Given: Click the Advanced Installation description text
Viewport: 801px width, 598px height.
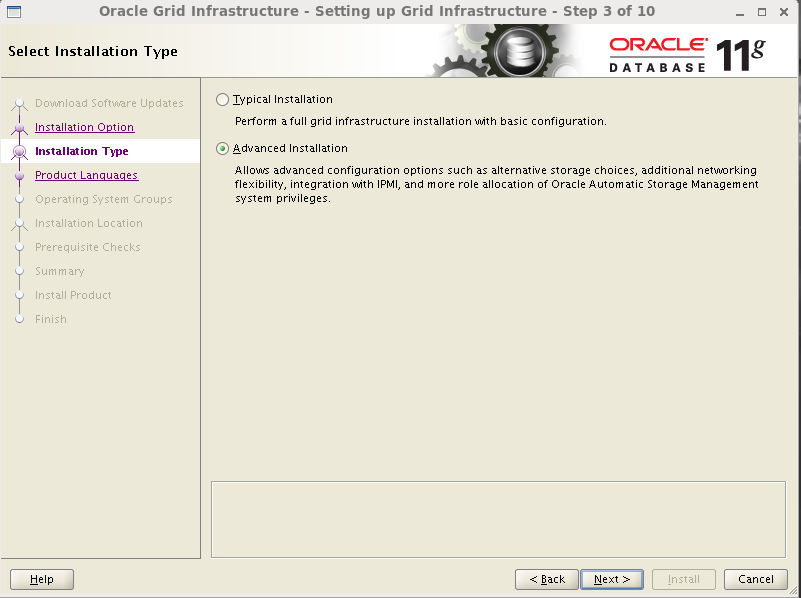Looking at the screenshot, I should [x=496, y=185].
